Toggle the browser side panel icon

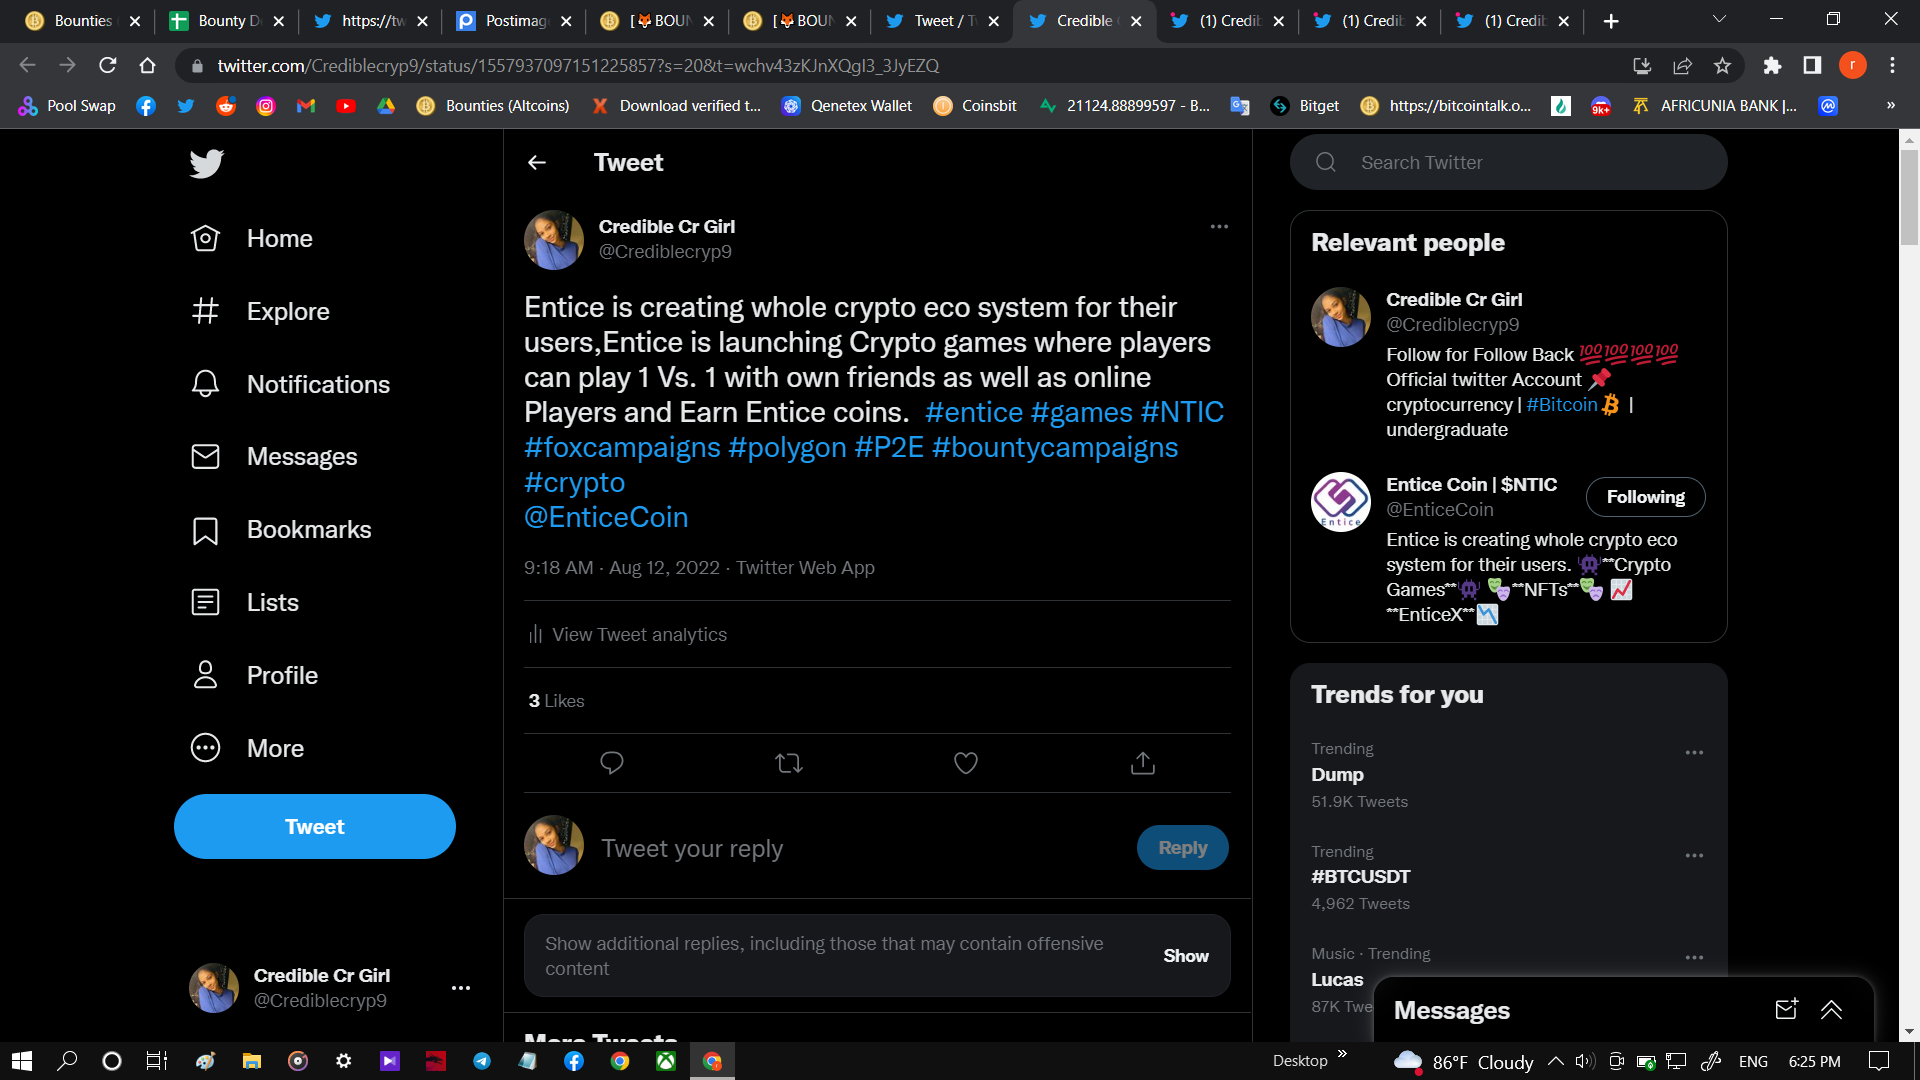coord(1812,66)
